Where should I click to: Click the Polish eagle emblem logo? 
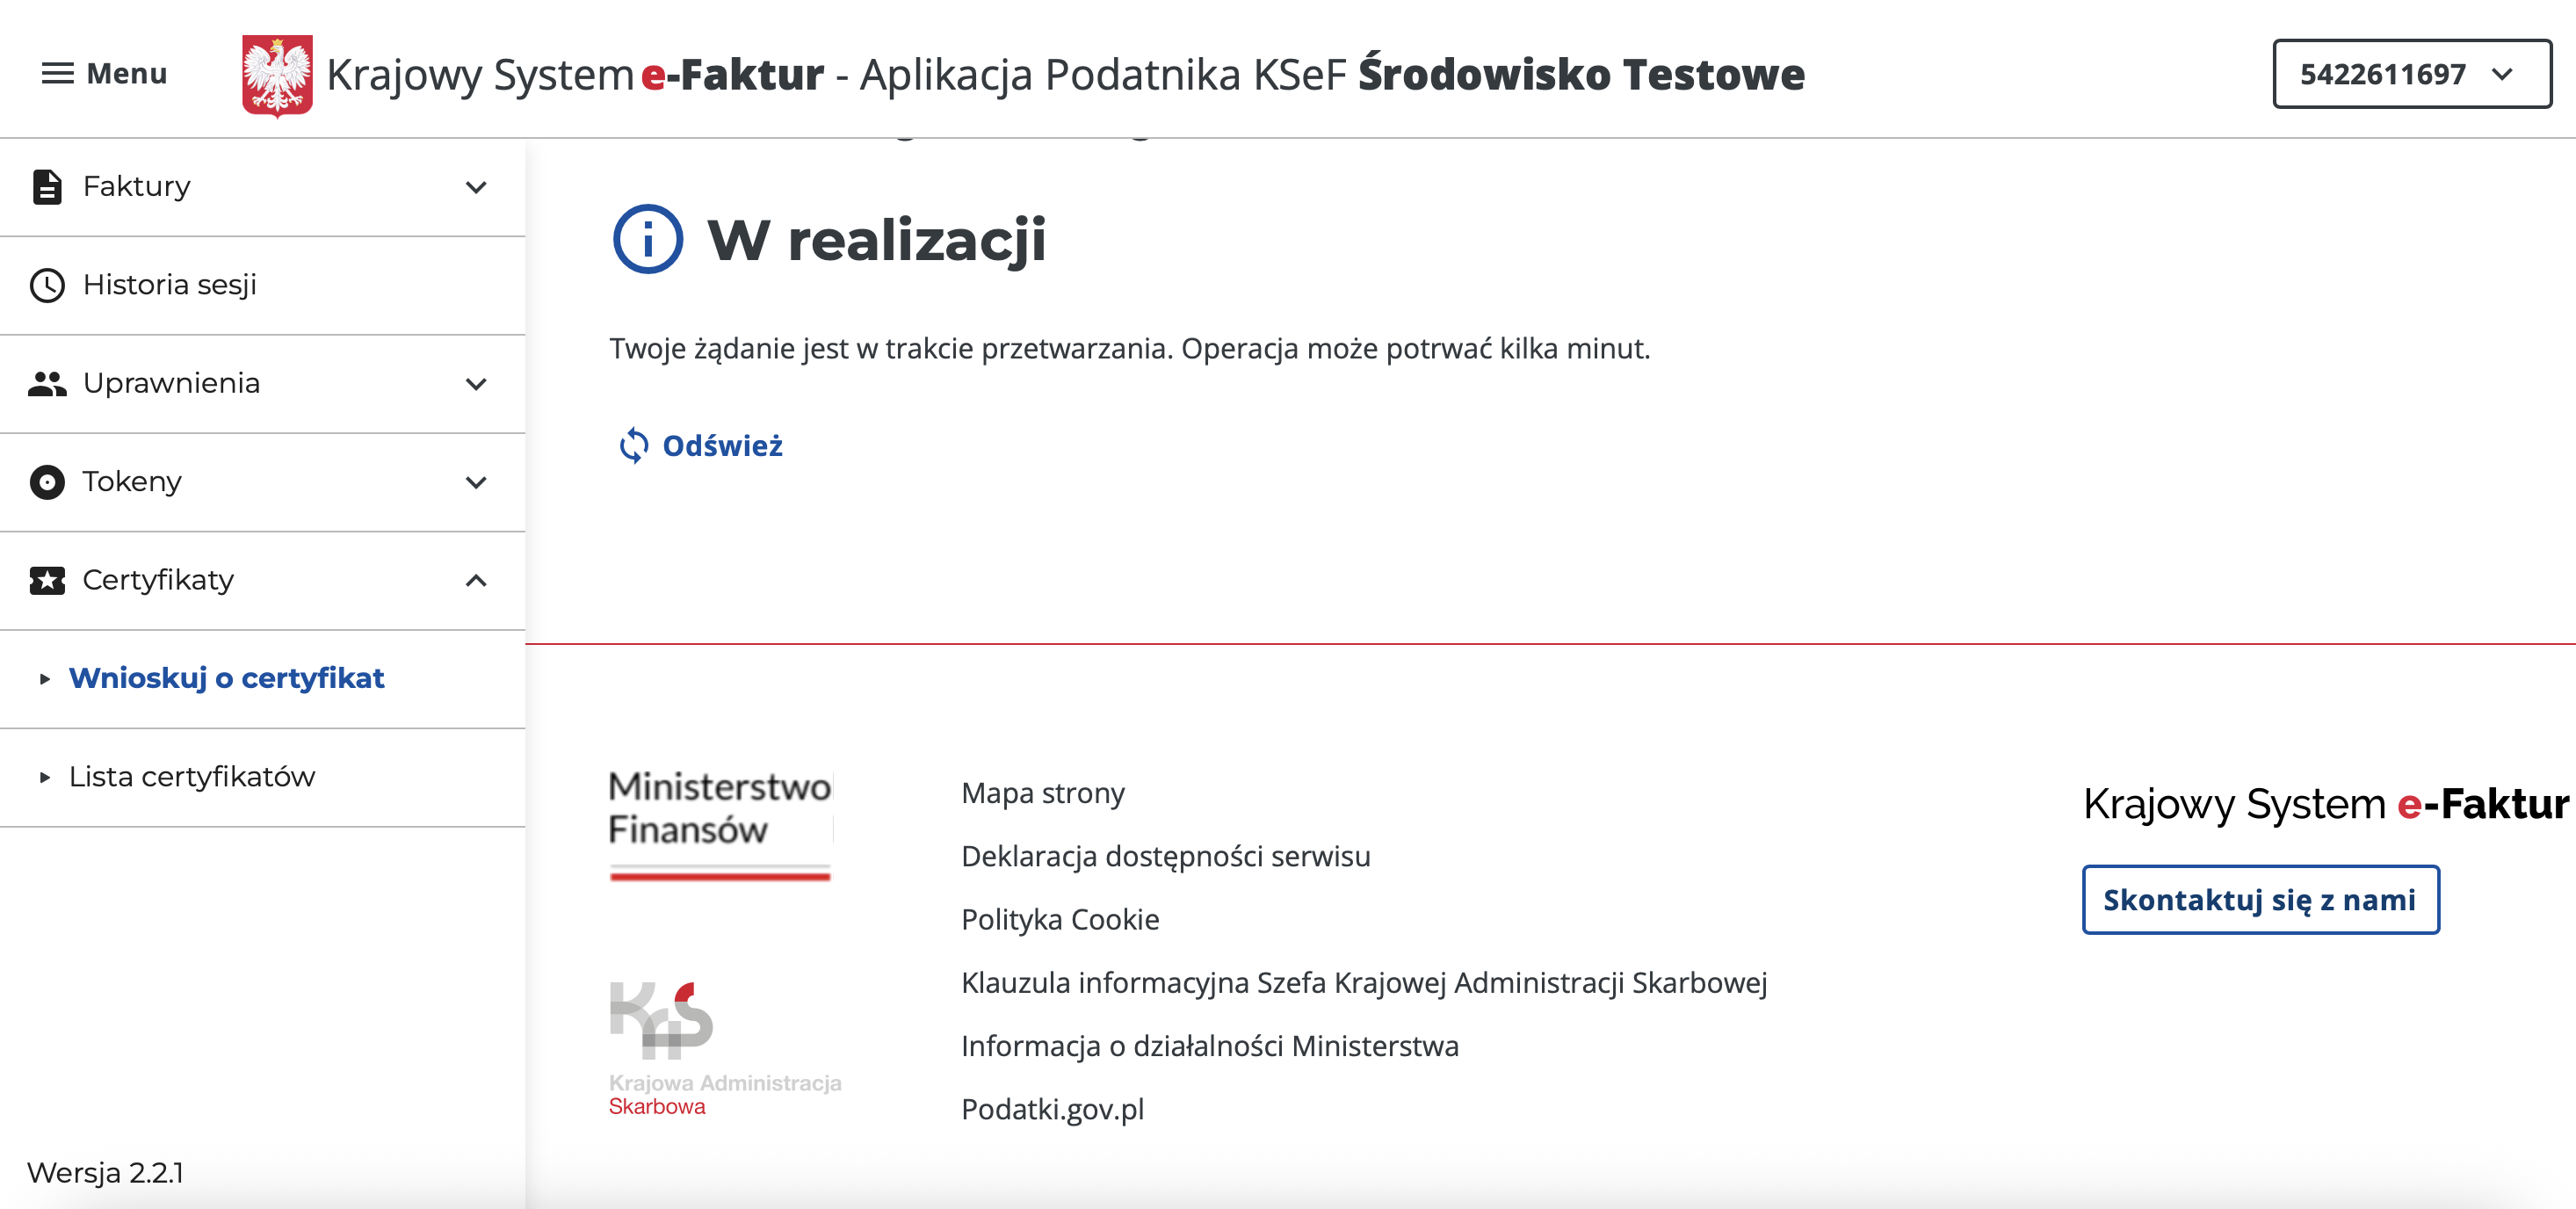pos(277,75)
